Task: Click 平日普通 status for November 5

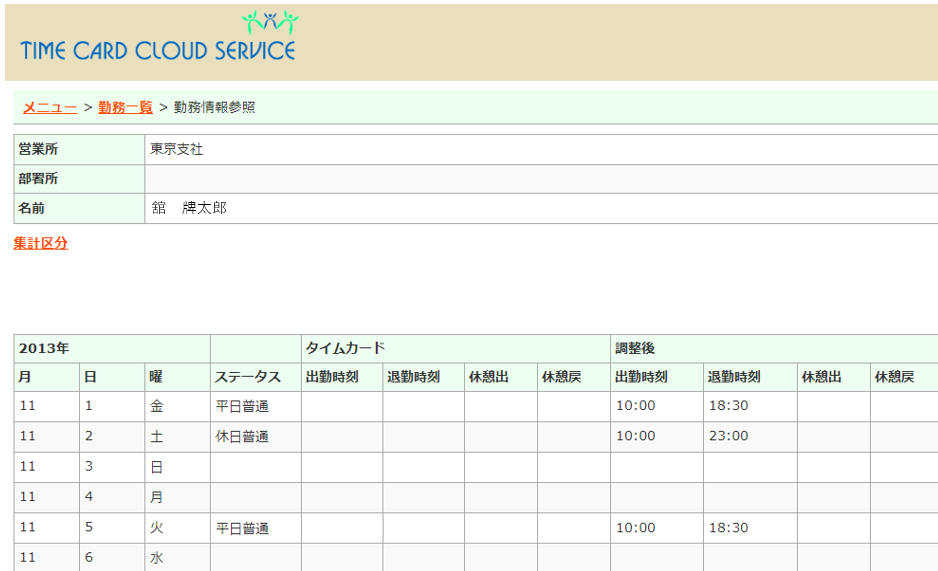Action: click(x=242, y=529)
